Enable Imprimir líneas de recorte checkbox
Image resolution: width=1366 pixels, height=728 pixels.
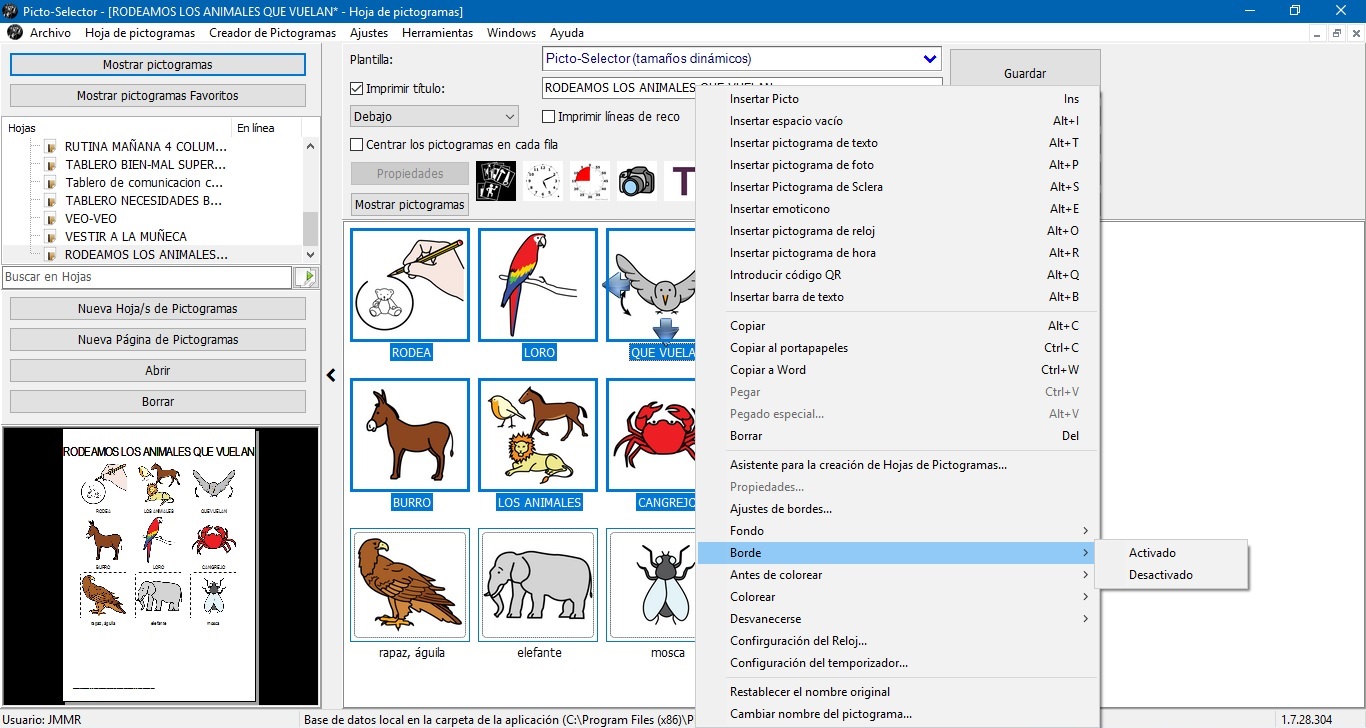click(x=548, y=117)
